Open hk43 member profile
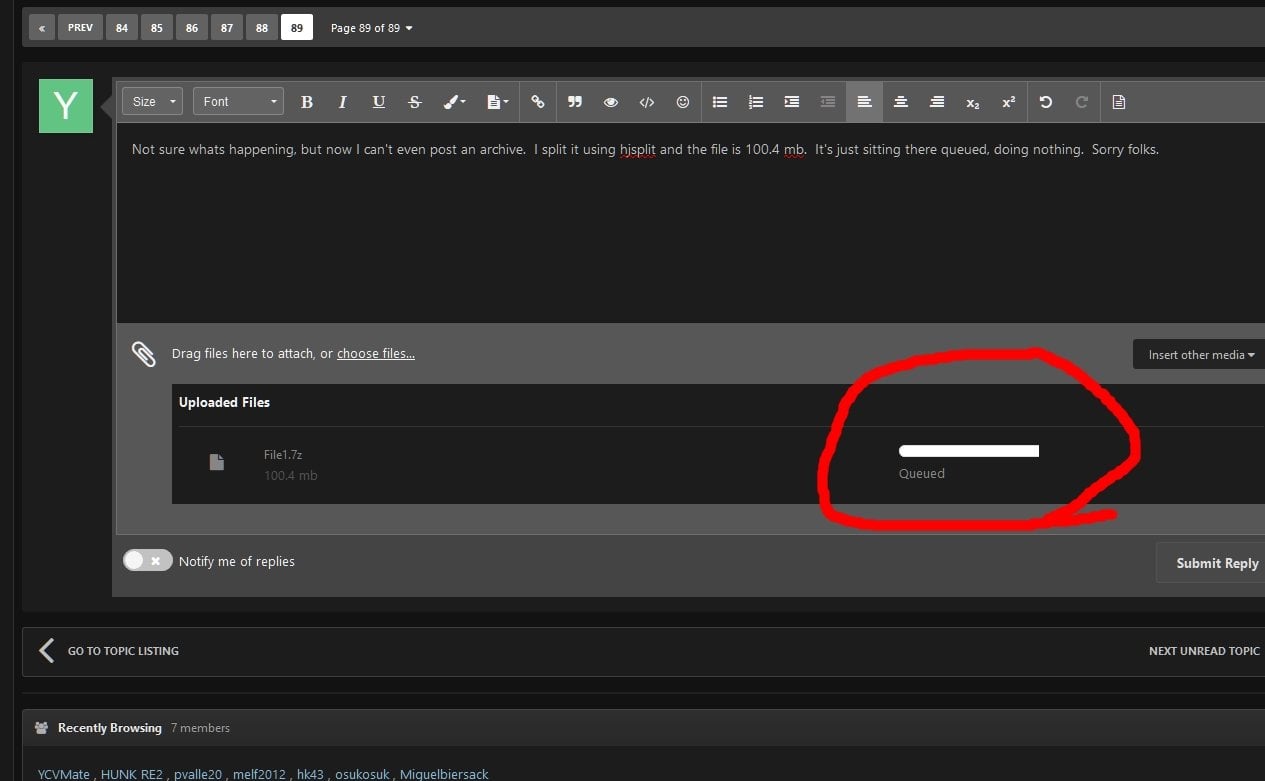The height and width of the screenshot is (781, 1265). click(x=310, y=774)
